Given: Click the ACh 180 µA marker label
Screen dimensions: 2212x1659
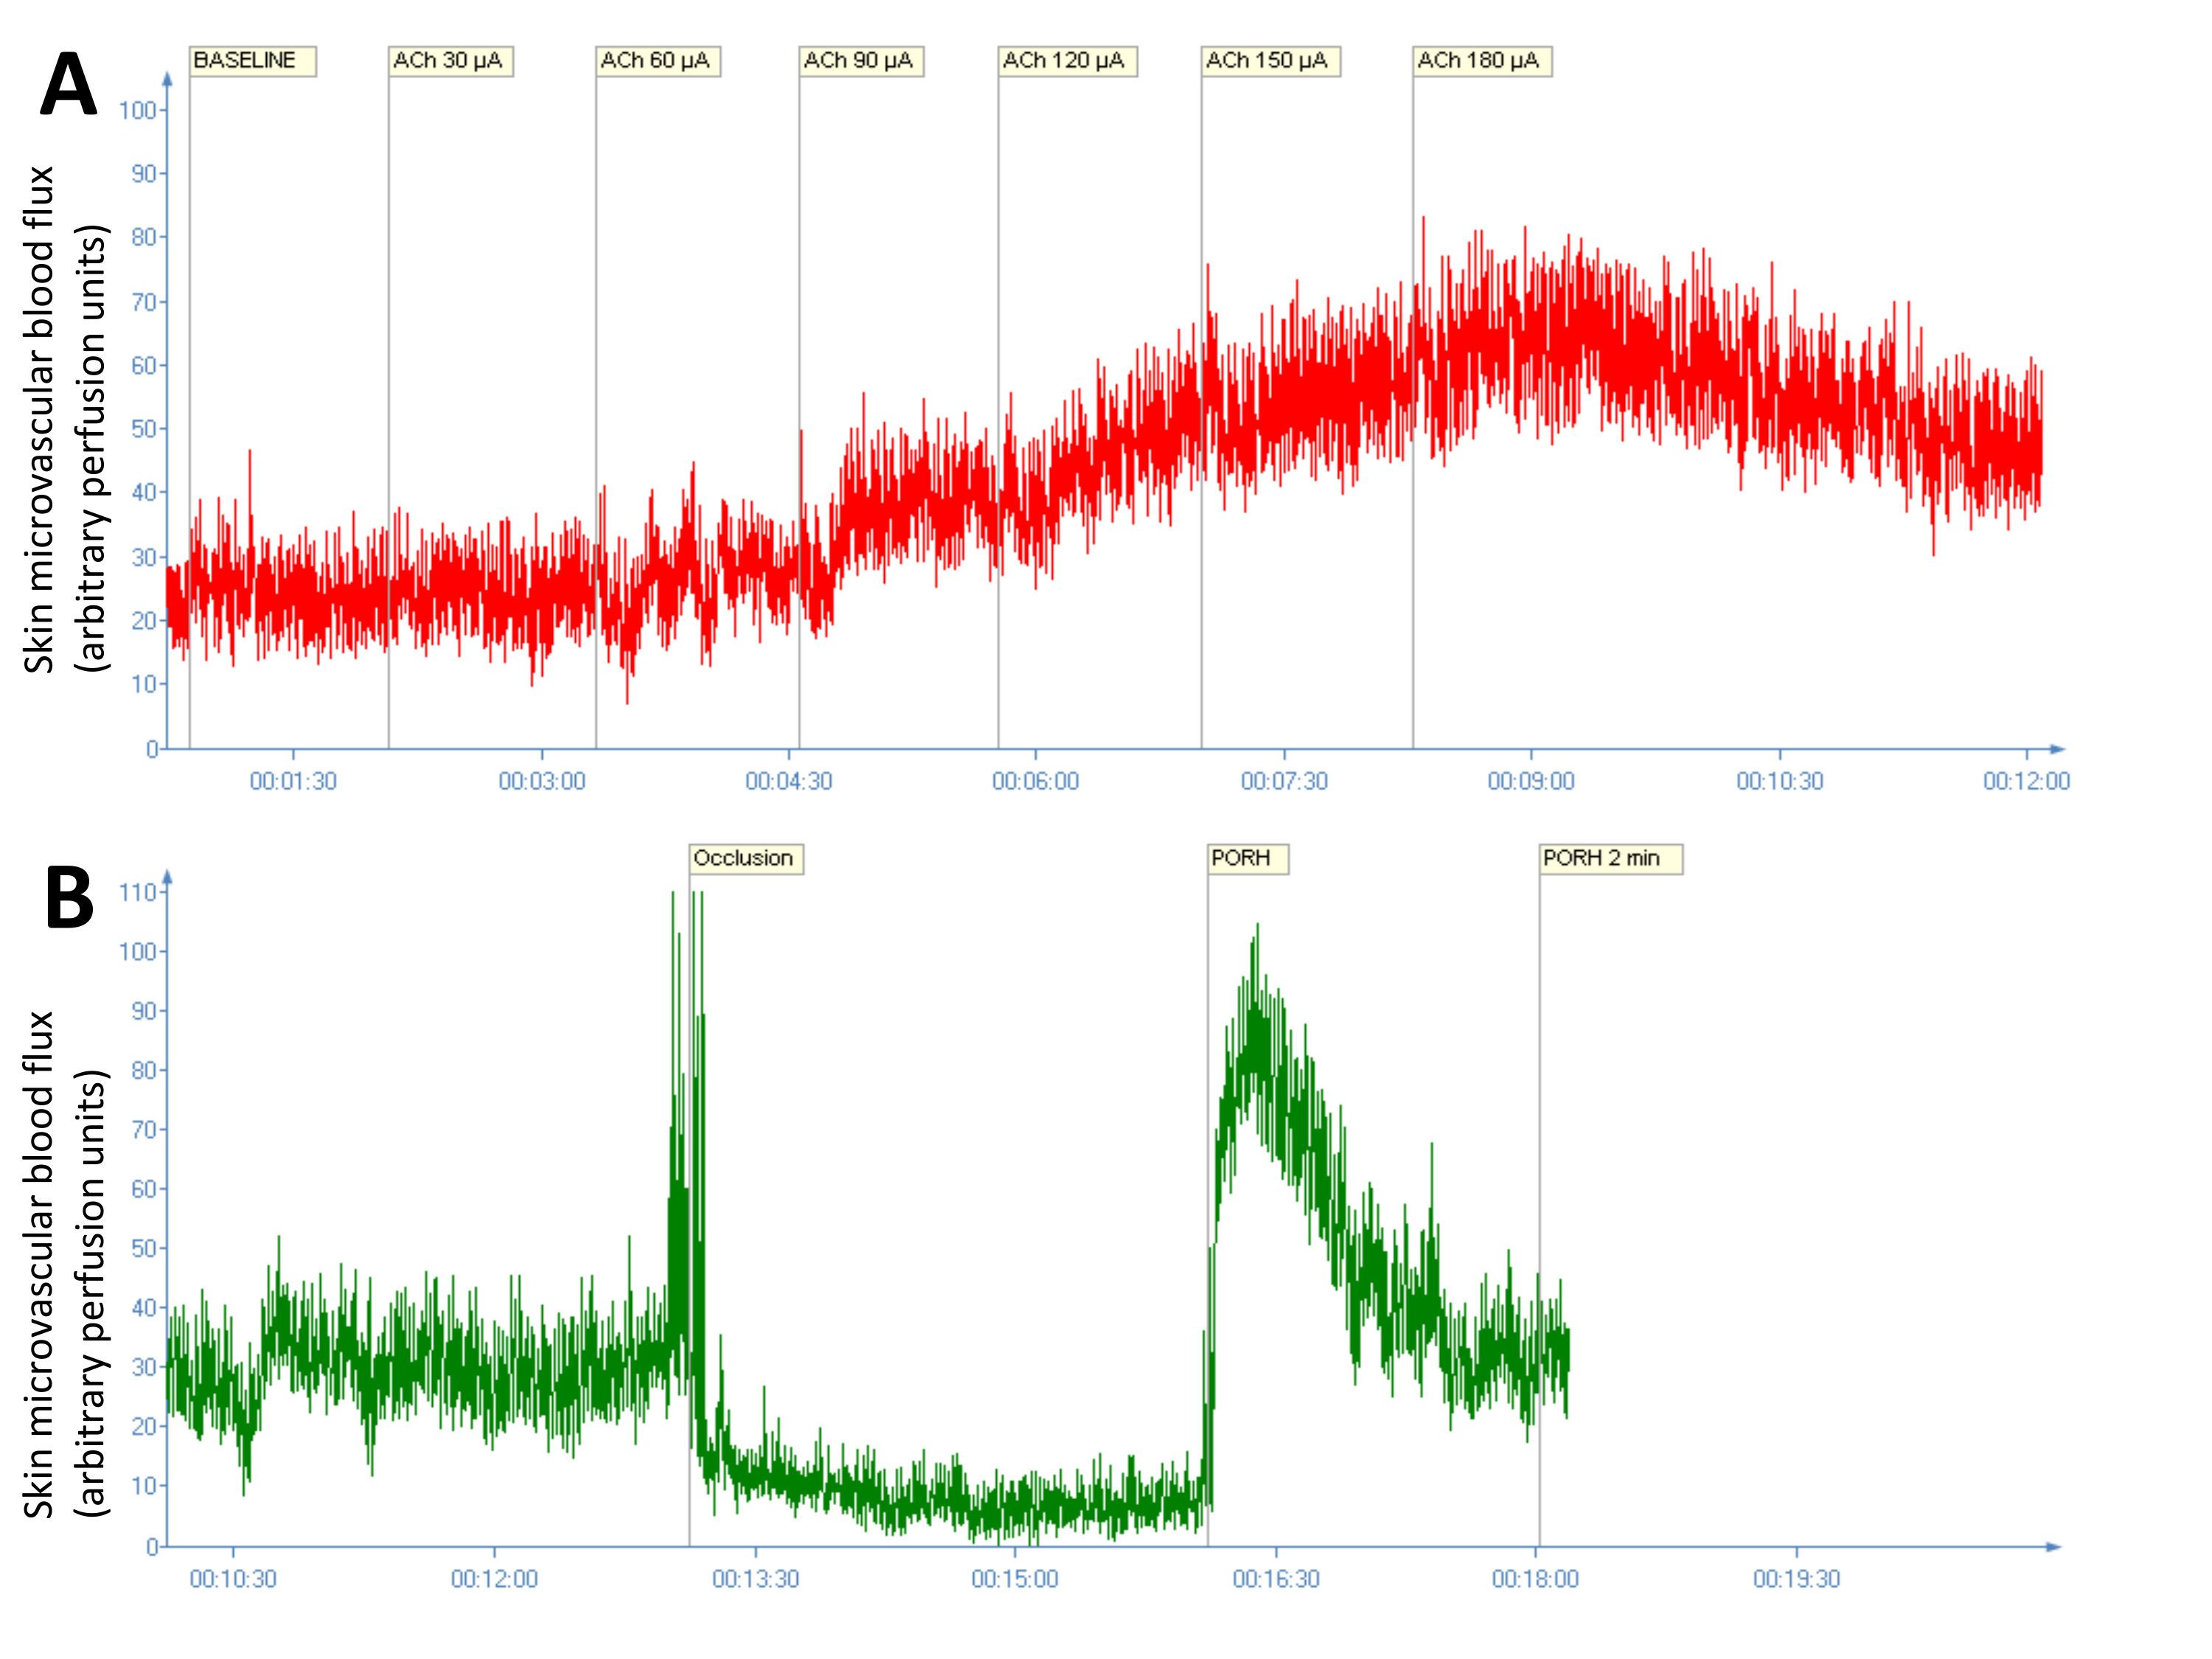Looking at the screenshot, I should click(x=1482, y=61).
